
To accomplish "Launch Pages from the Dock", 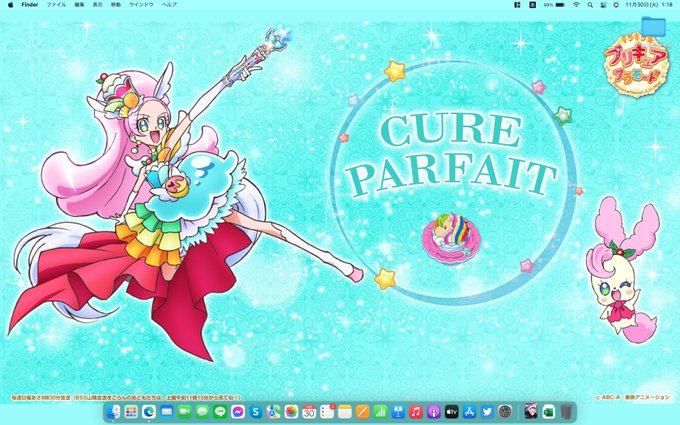I will point(362,412).
